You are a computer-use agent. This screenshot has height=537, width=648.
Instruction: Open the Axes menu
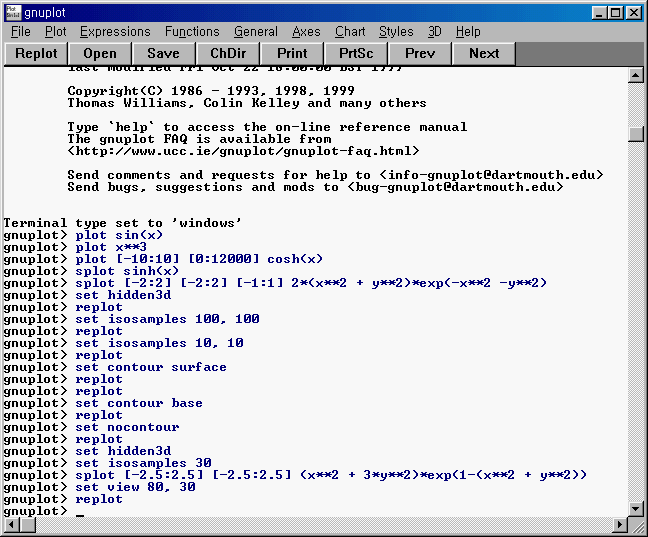[306, 32]
